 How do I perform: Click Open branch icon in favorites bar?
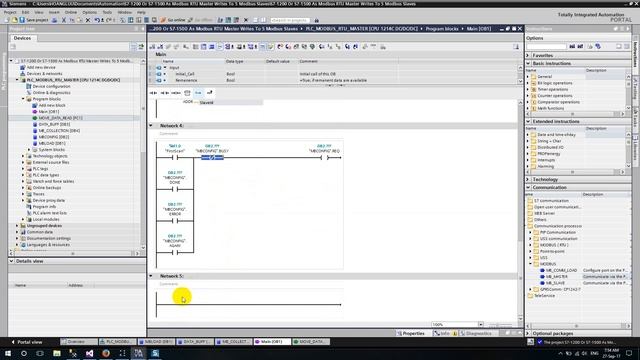tap(198, 93)
